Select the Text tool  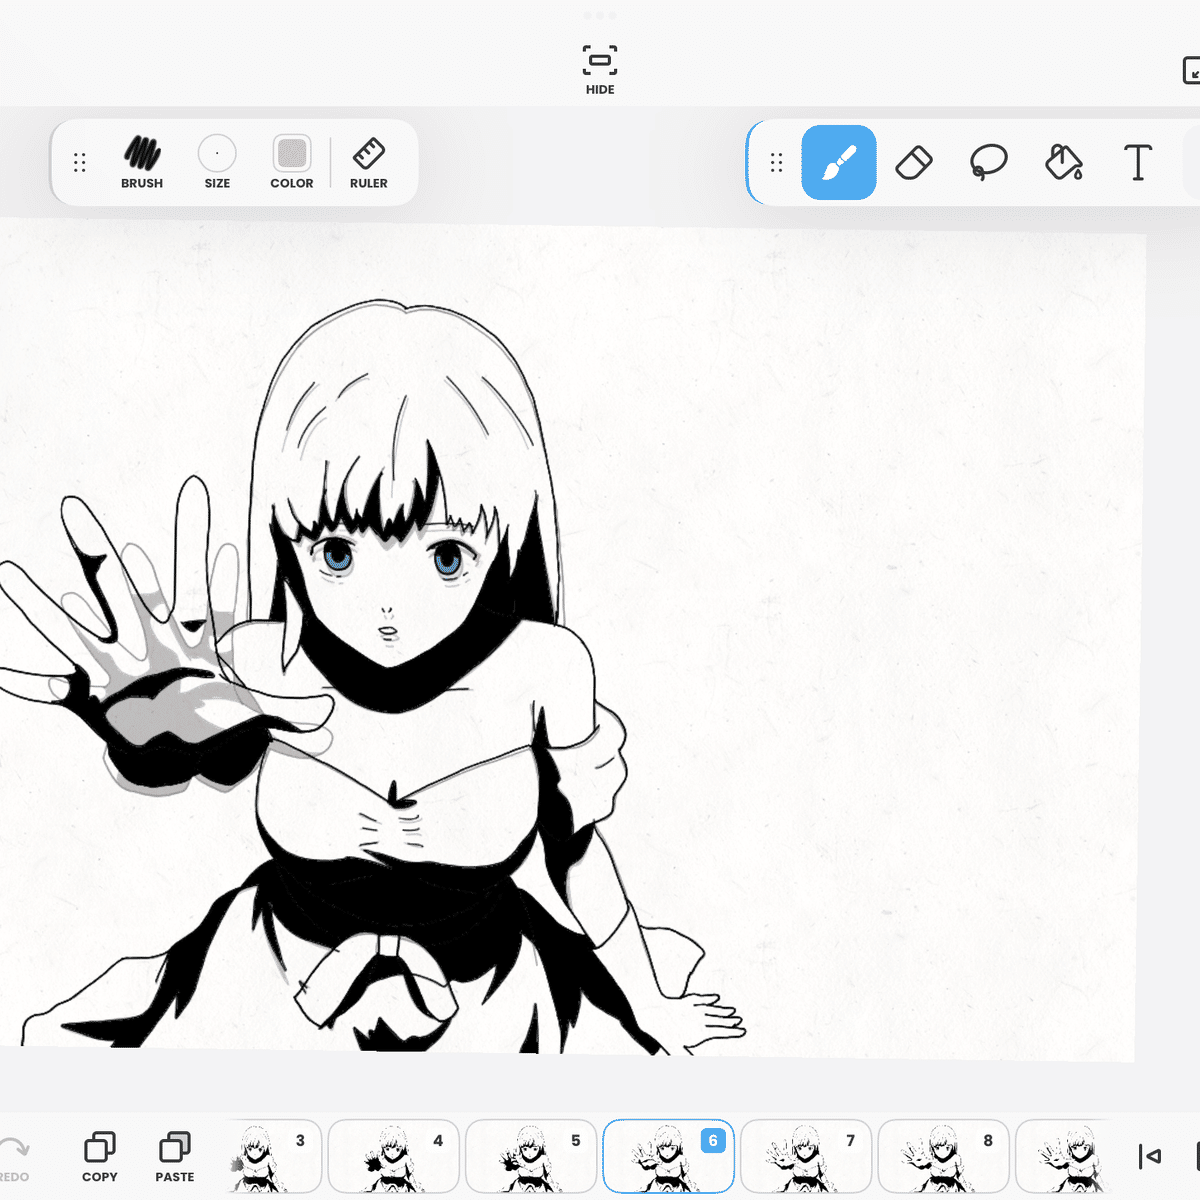[1138, 162]
